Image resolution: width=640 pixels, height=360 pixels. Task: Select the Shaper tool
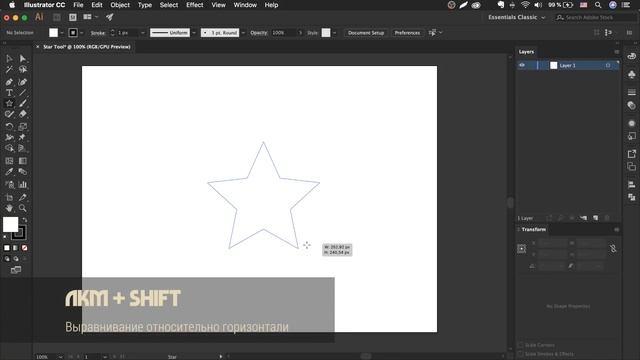click(9, 114)
